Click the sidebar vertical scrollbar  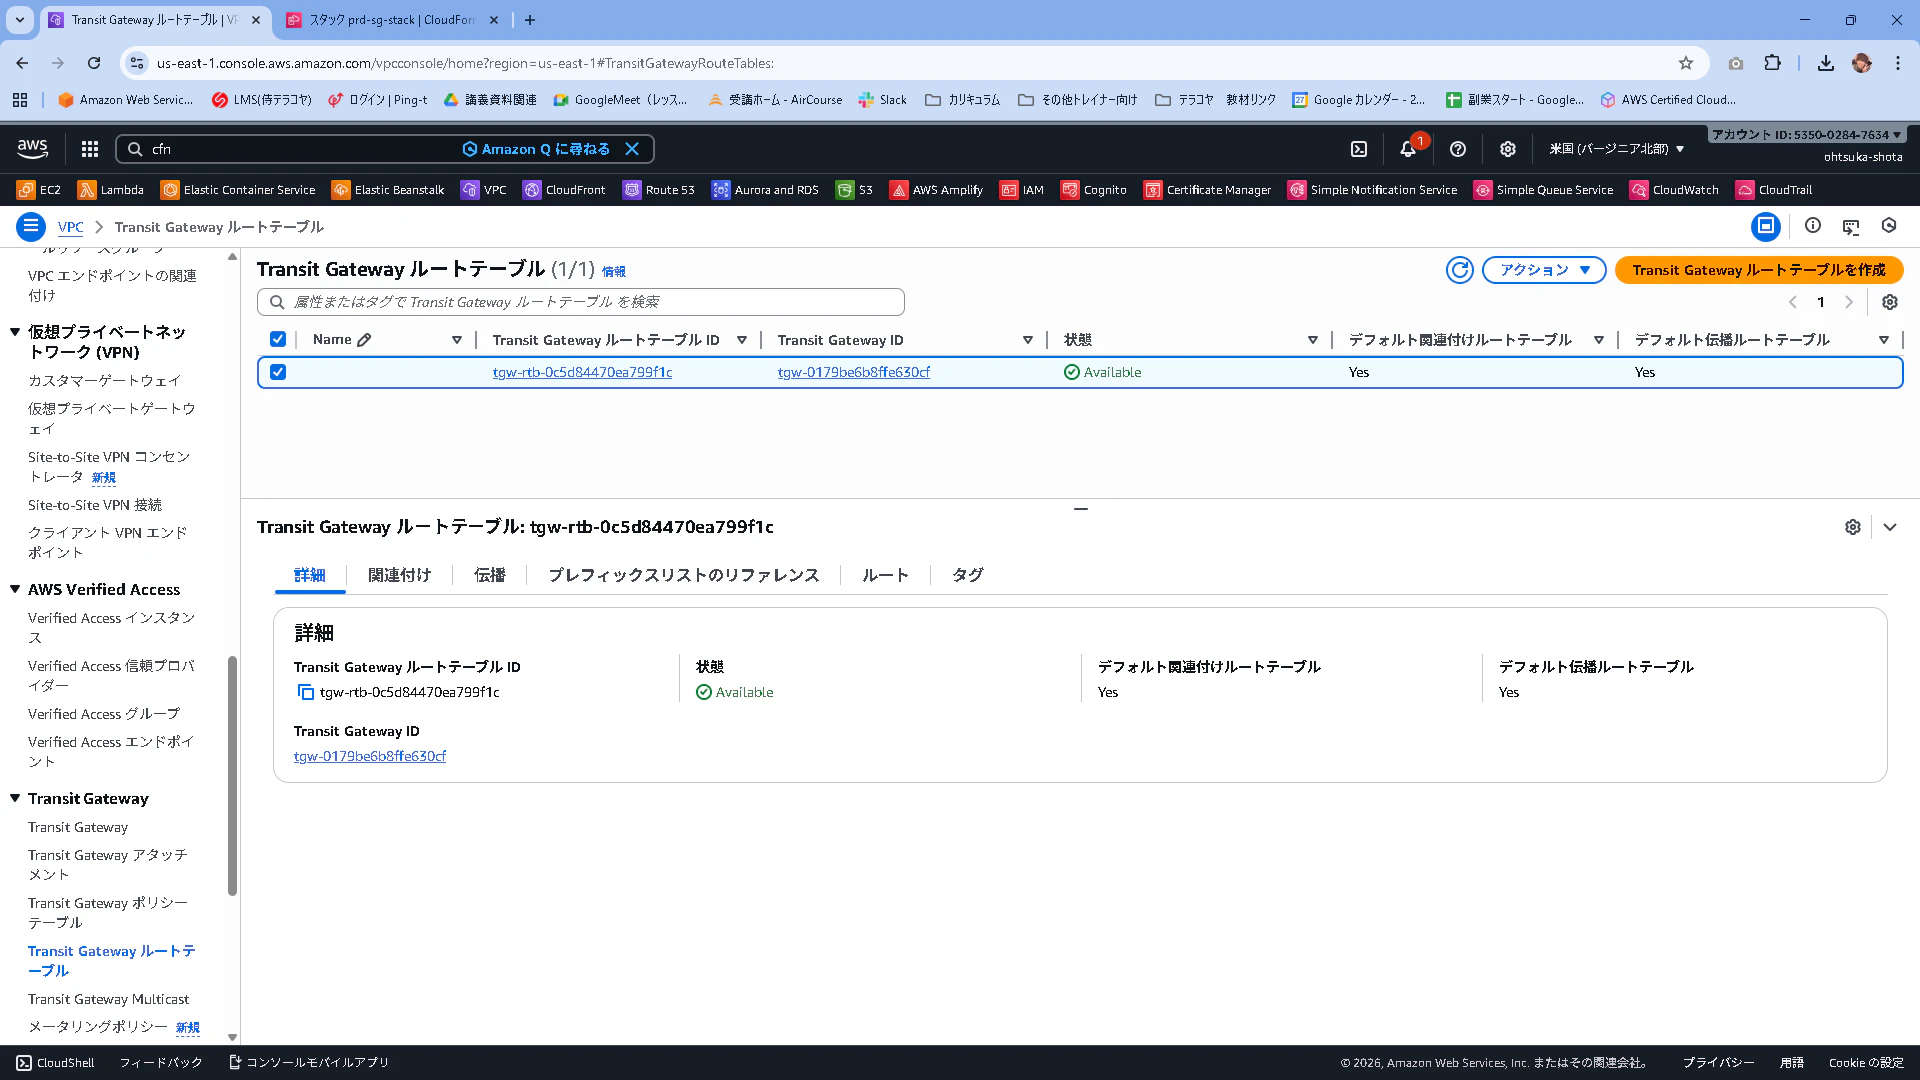coord(232,775)
